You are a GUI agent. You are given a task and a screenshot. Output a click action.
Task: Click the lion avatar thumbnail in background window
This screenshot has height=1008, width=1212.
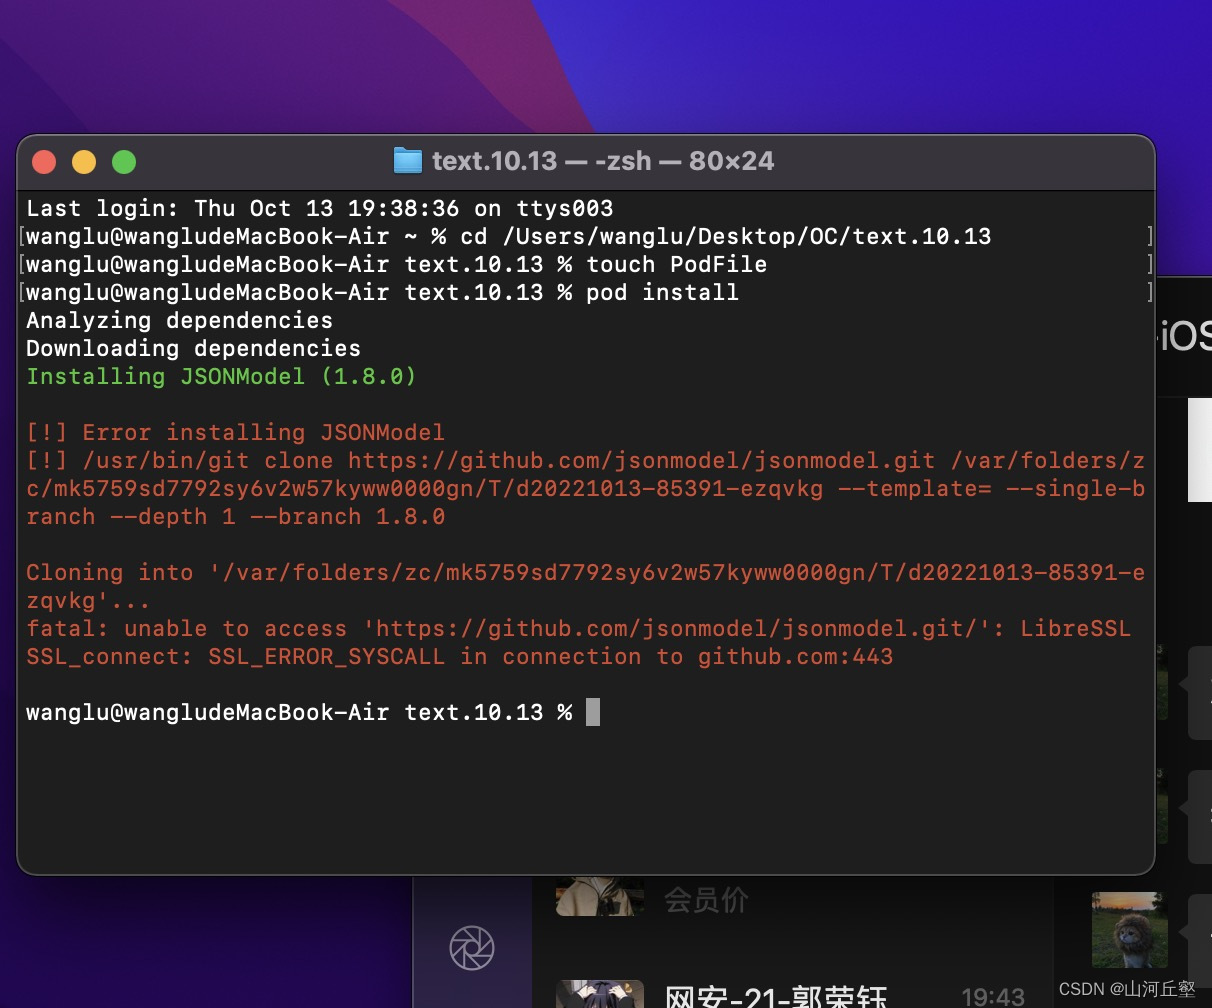[x=1129, y=929]
